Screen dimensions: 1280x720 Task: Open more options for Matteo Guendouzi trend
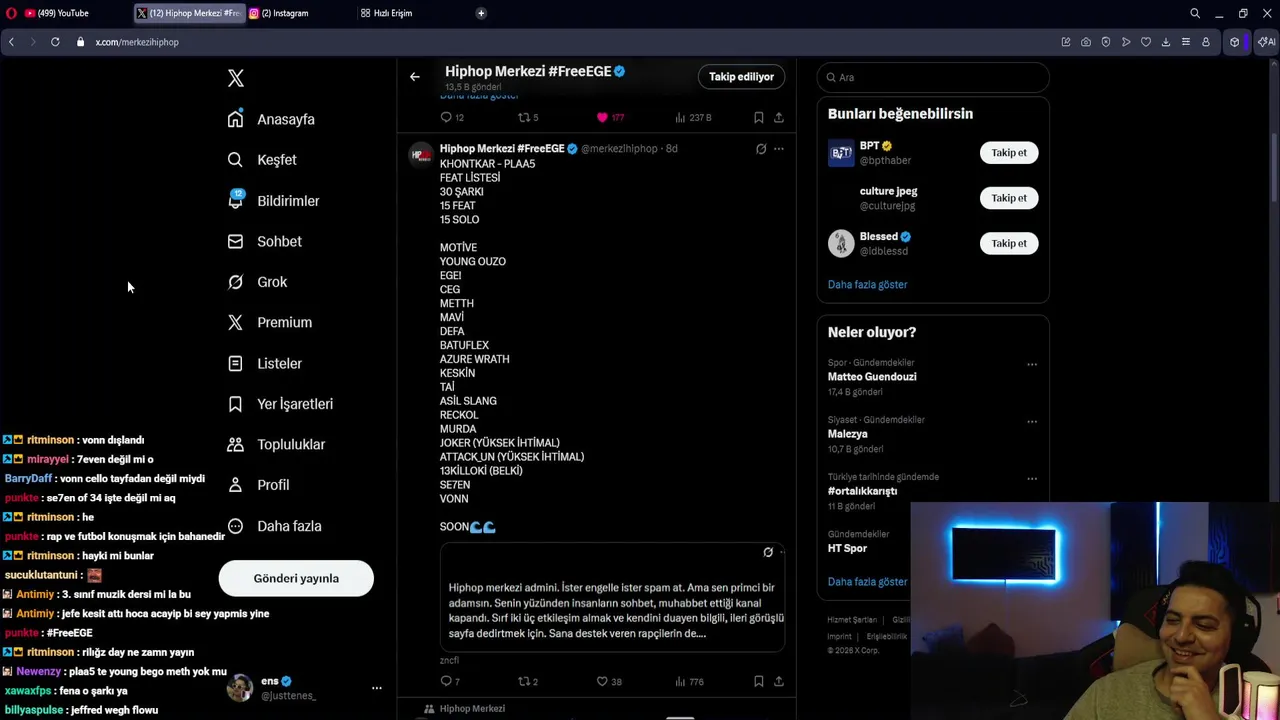tap(1032, 365)
